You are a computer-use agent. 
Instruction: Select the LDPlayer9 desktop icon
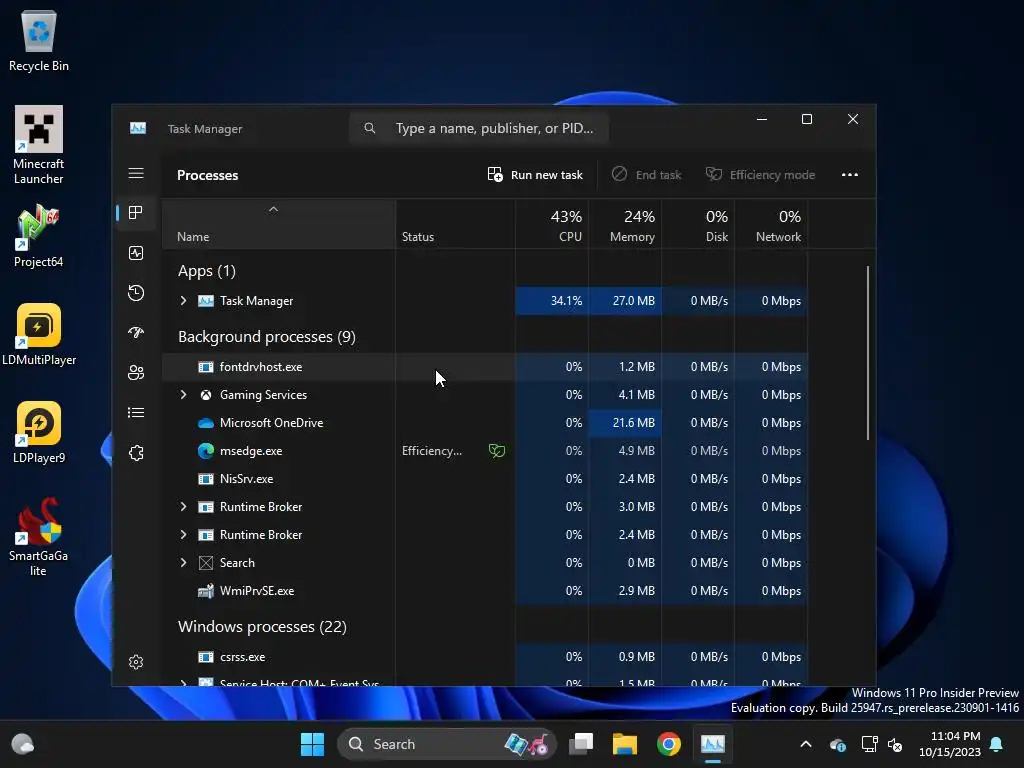click(x=39, y=432)
